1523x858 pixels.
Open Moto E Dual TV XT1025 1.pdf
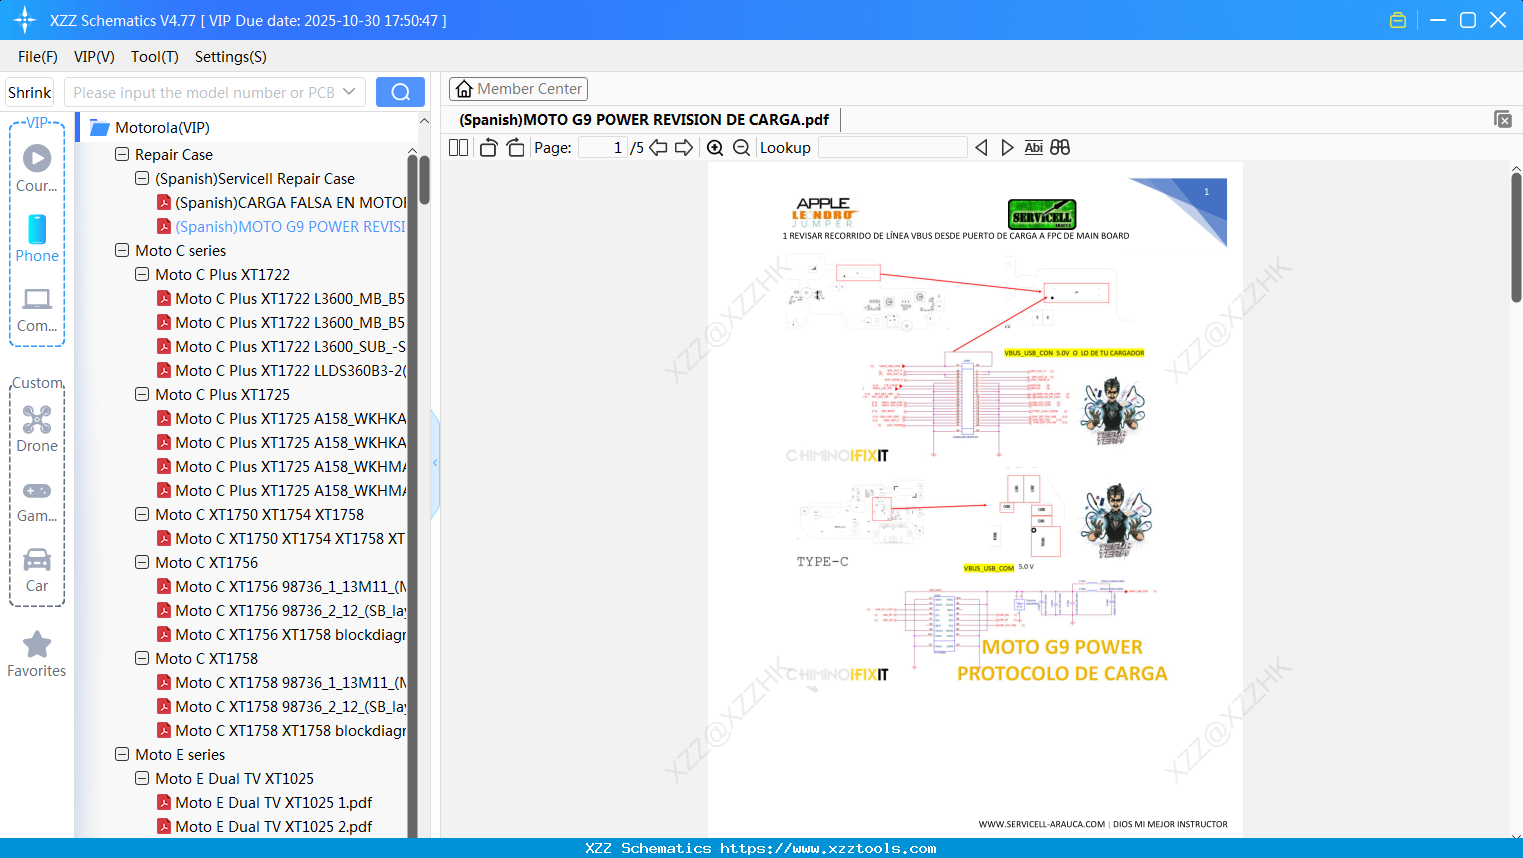point(265,803)
